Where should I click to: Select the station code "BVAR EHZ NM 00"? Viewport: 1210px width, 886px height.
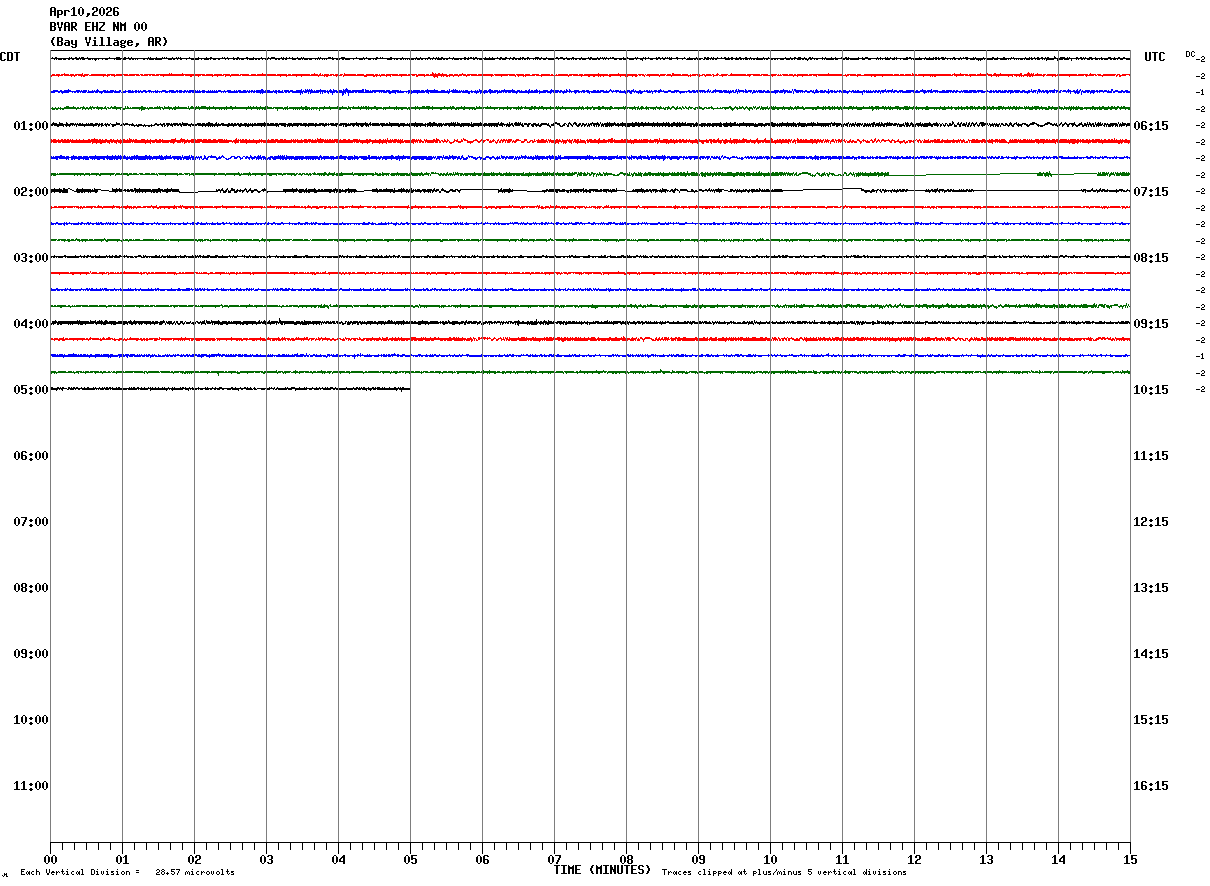[98, 27]
